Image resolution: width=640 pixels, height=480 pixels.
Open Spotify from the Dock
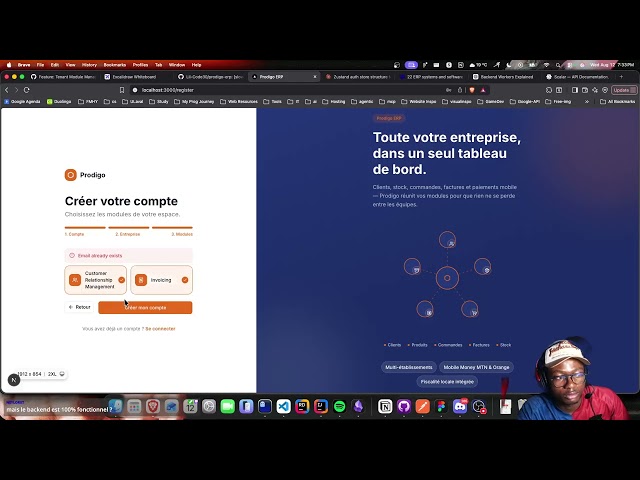coord(340,406)
